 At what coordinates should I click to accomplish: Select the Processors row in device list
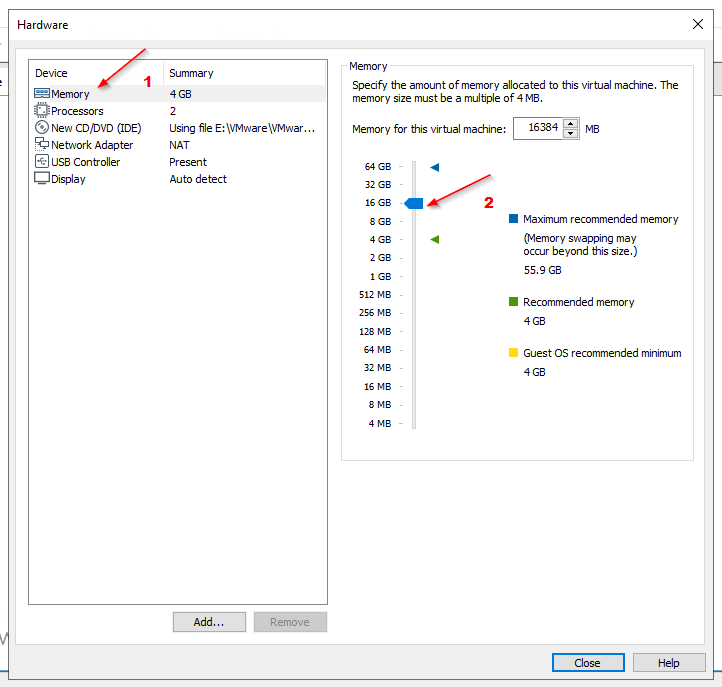(179, 111)
